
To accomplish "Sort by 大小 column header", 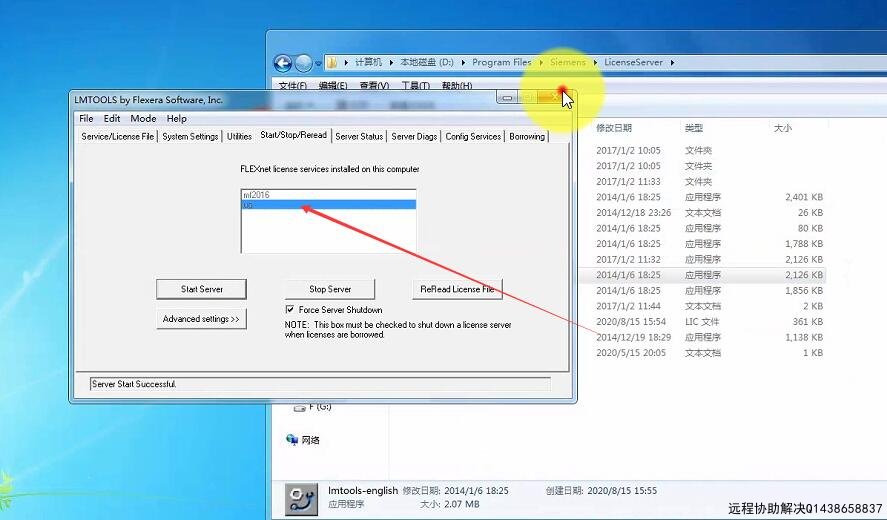I will tap(782, 128).
